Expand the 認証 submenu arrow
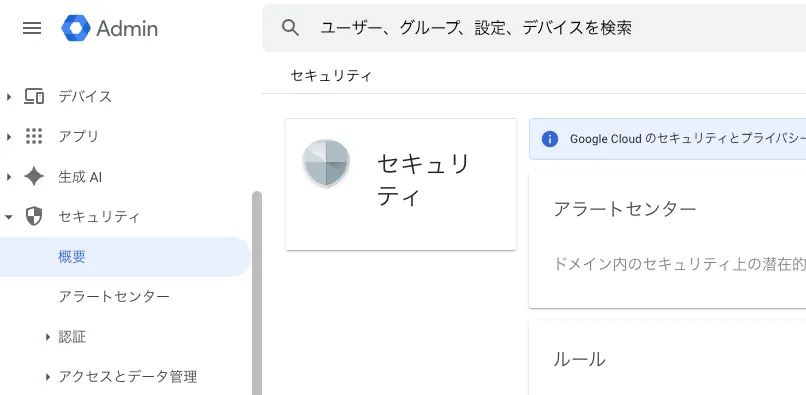The height and width of the screenshot is (395, 806). (x=48, y=337)
